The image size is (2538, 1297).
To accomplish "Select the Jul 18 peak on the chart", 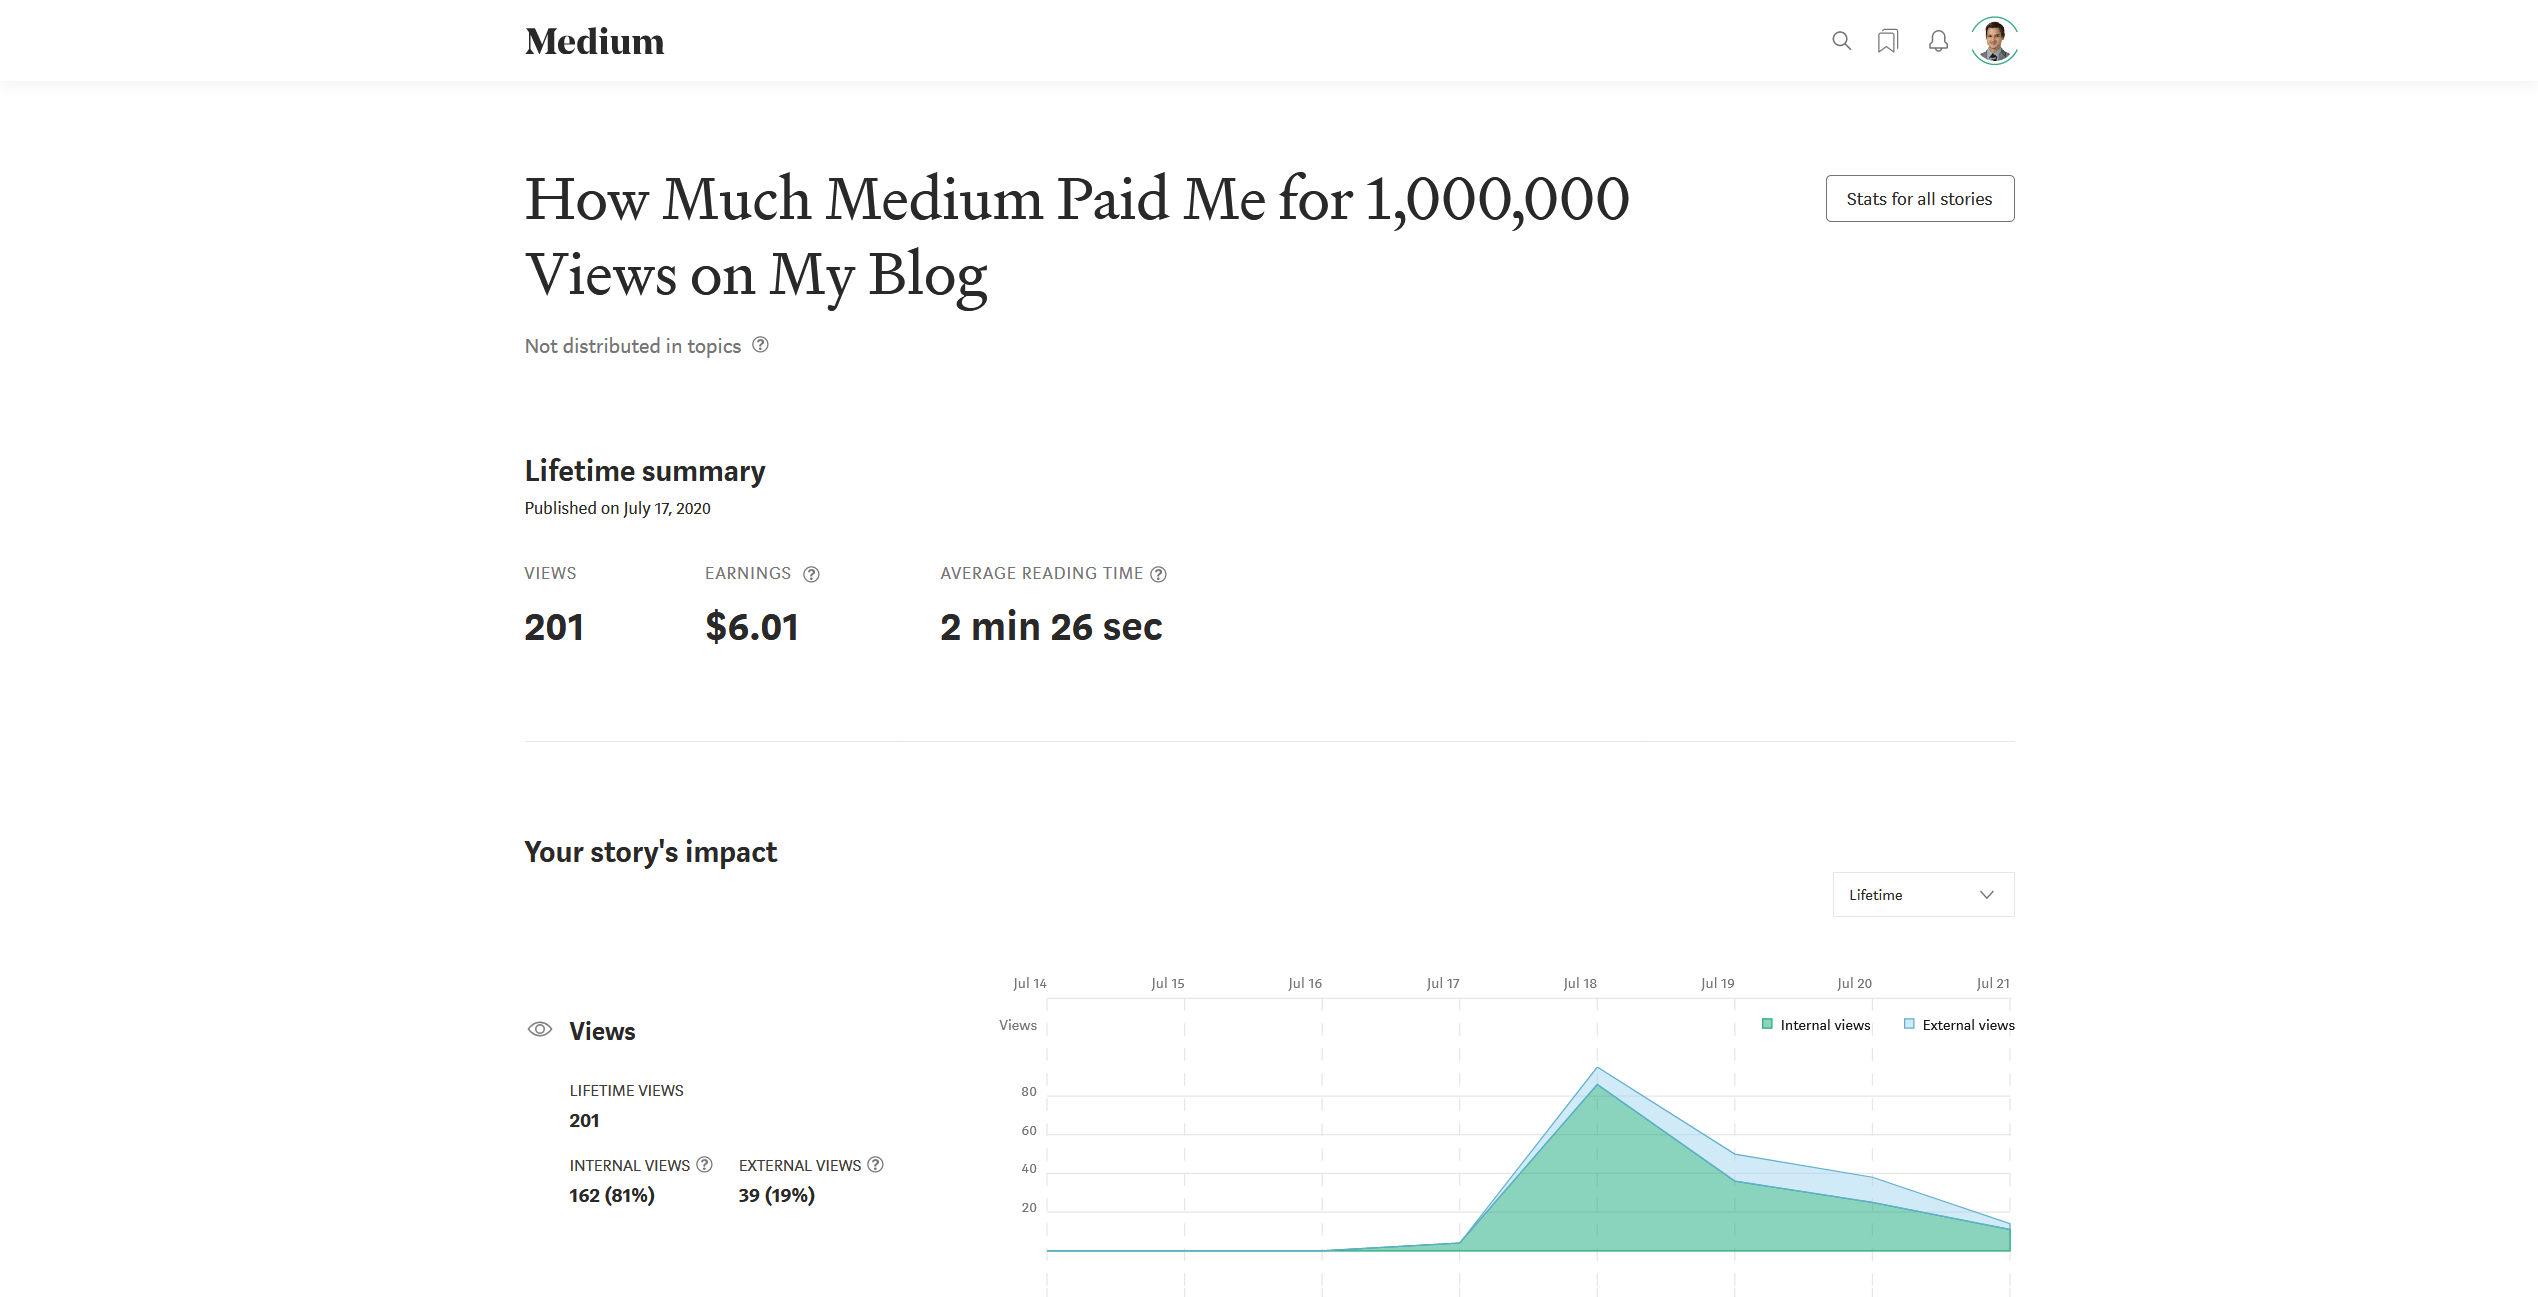I will coord(1597,1068).
